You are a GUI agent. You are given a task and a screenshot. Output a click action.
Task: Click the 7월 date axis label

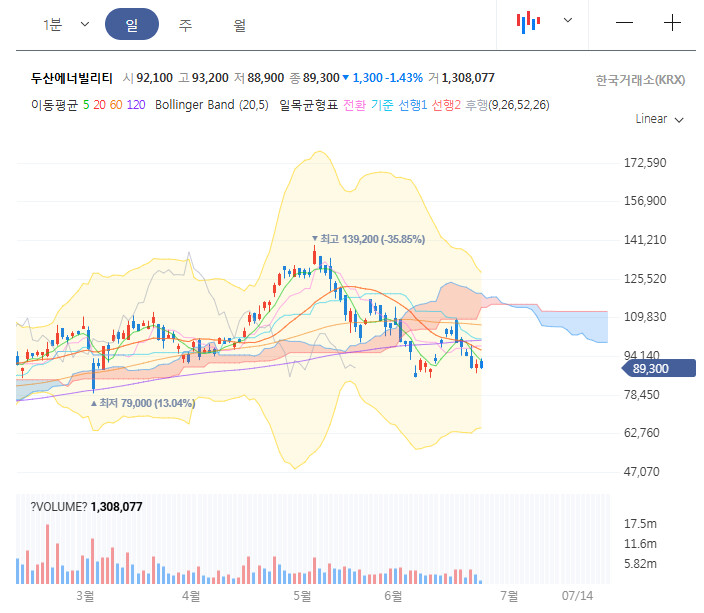click(x=509, y=596)
